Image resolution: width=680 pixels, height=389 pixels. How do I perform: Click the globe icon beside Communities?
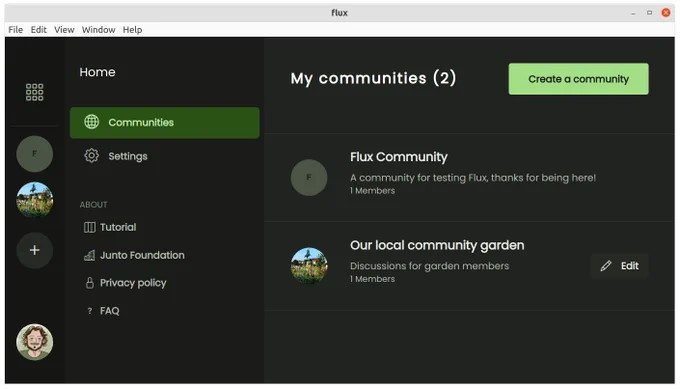click(92, 122)
